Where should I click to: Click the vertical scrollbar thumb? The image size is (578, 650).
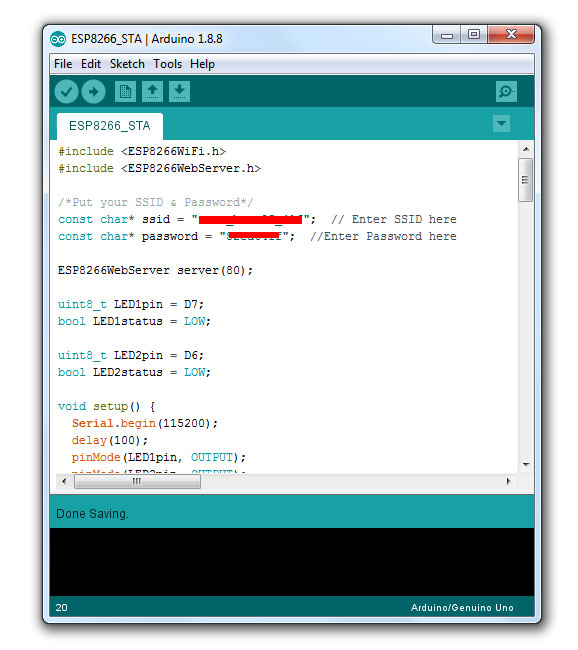(x=526, y=180)
